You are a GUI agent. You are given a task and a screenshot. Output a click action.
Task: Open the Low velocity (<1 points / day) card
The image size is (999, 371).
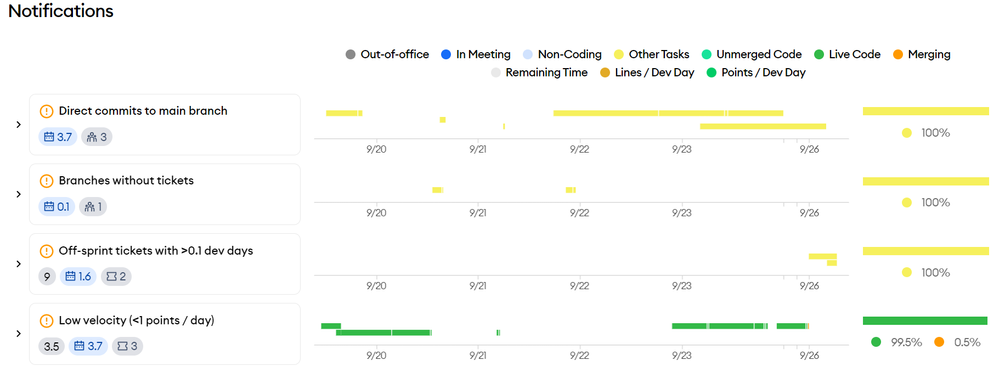(x=165, y=333)
